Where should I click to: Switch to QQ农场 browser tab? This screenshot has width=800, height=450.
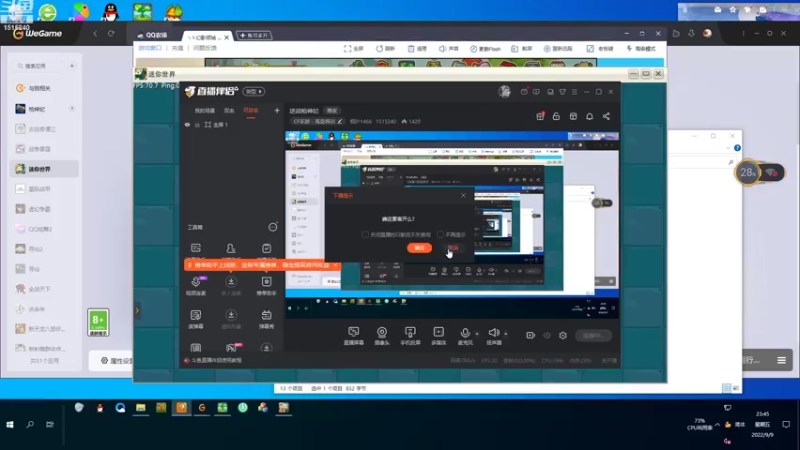tap(153, 35)
